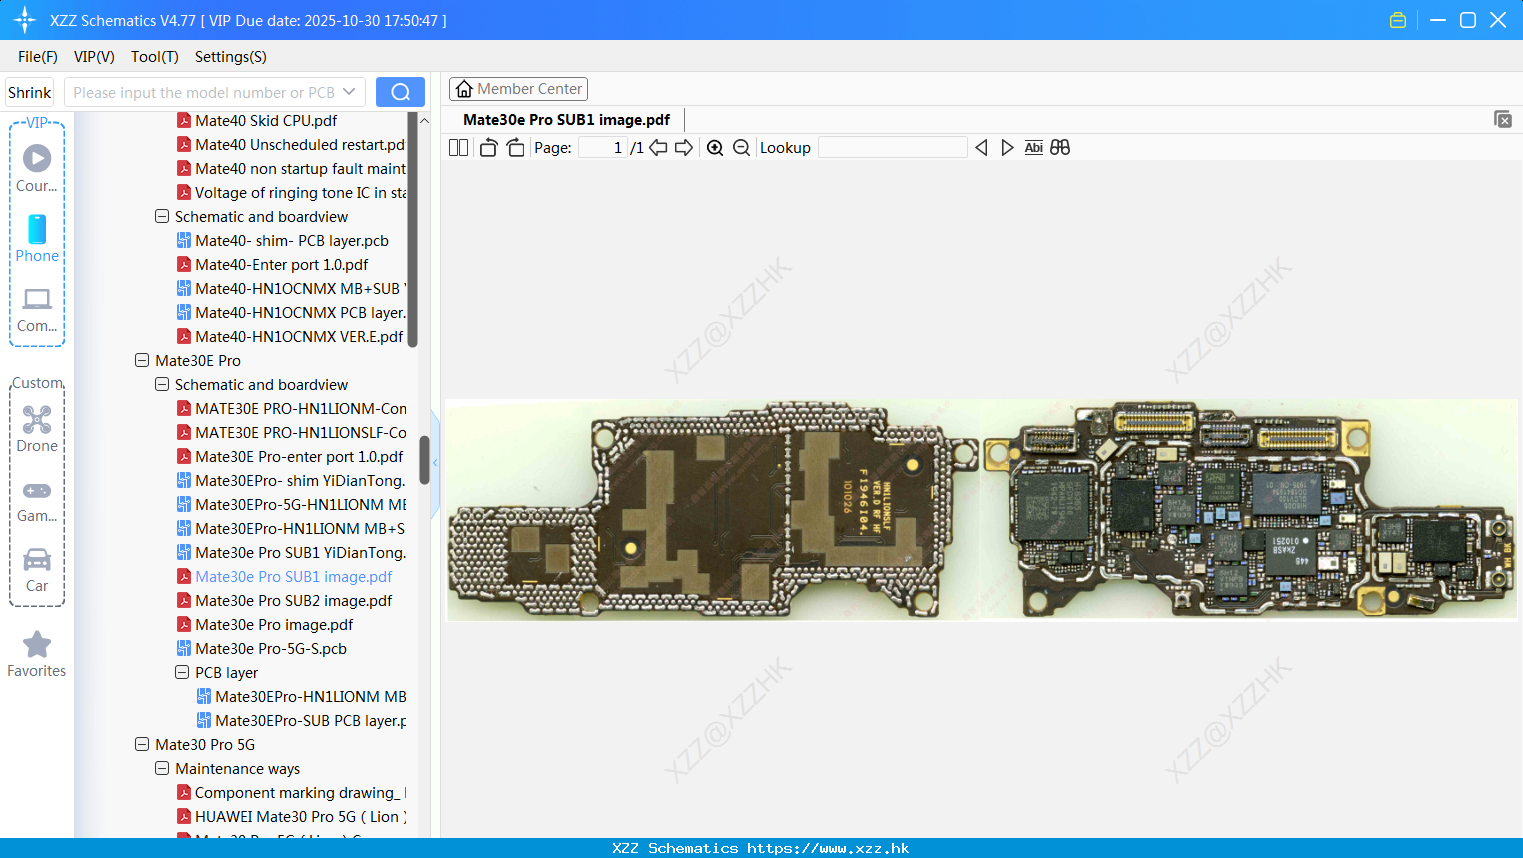This screenshot has width=1523, height=858.
Task: Open Mate40 Skid CPU.pdf
Action: click(266, 120)
